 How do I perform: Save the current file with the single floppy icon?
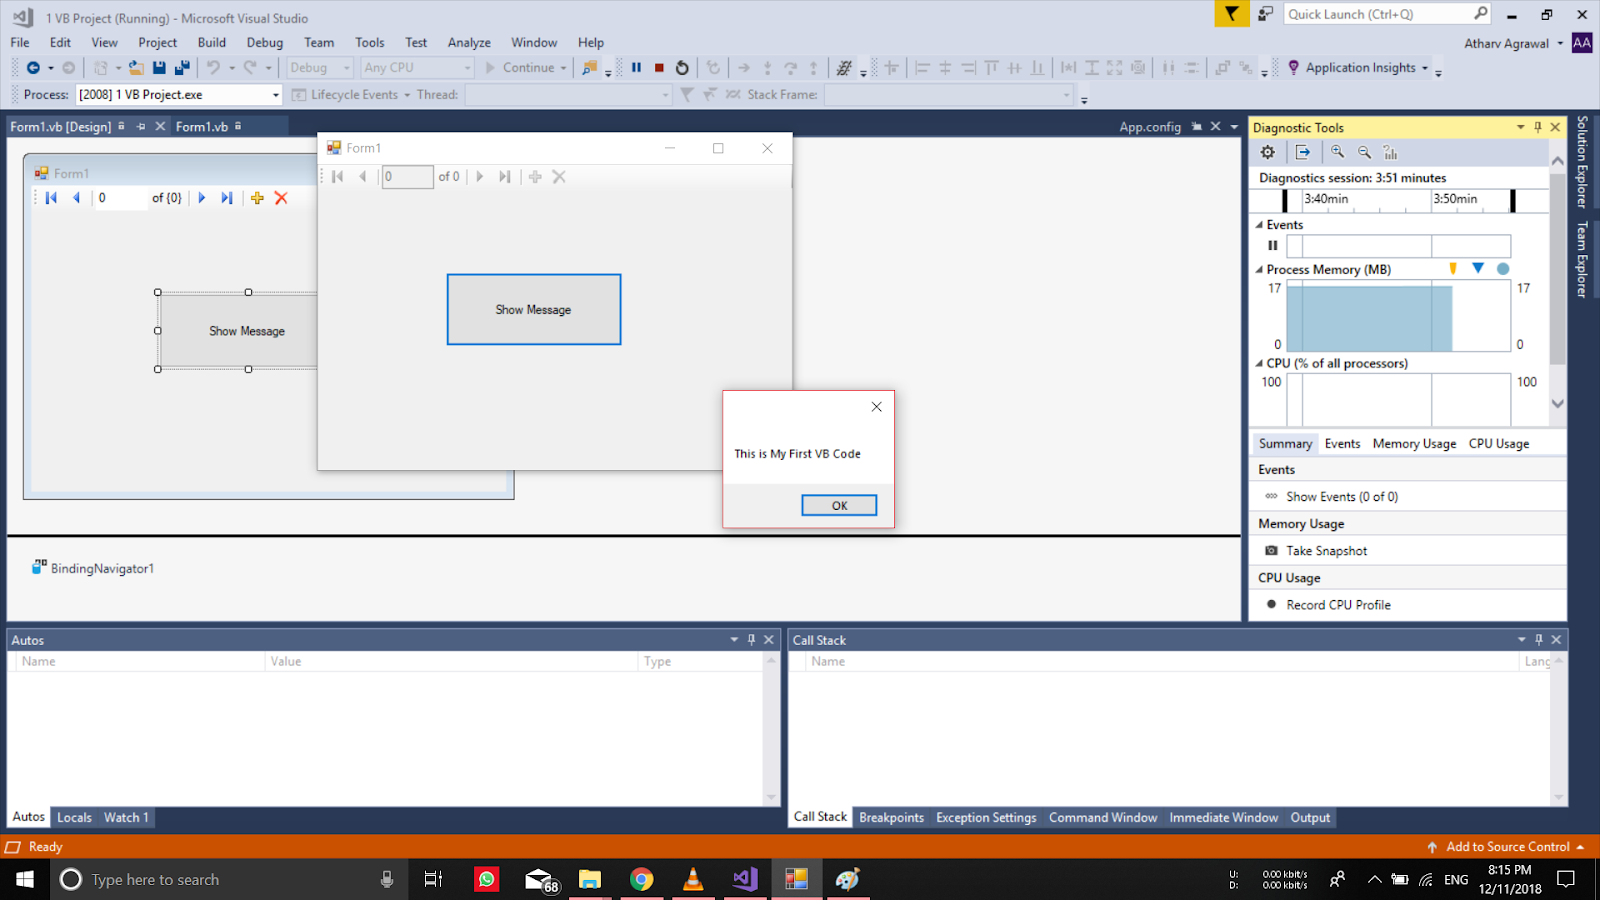pos(159,68)
